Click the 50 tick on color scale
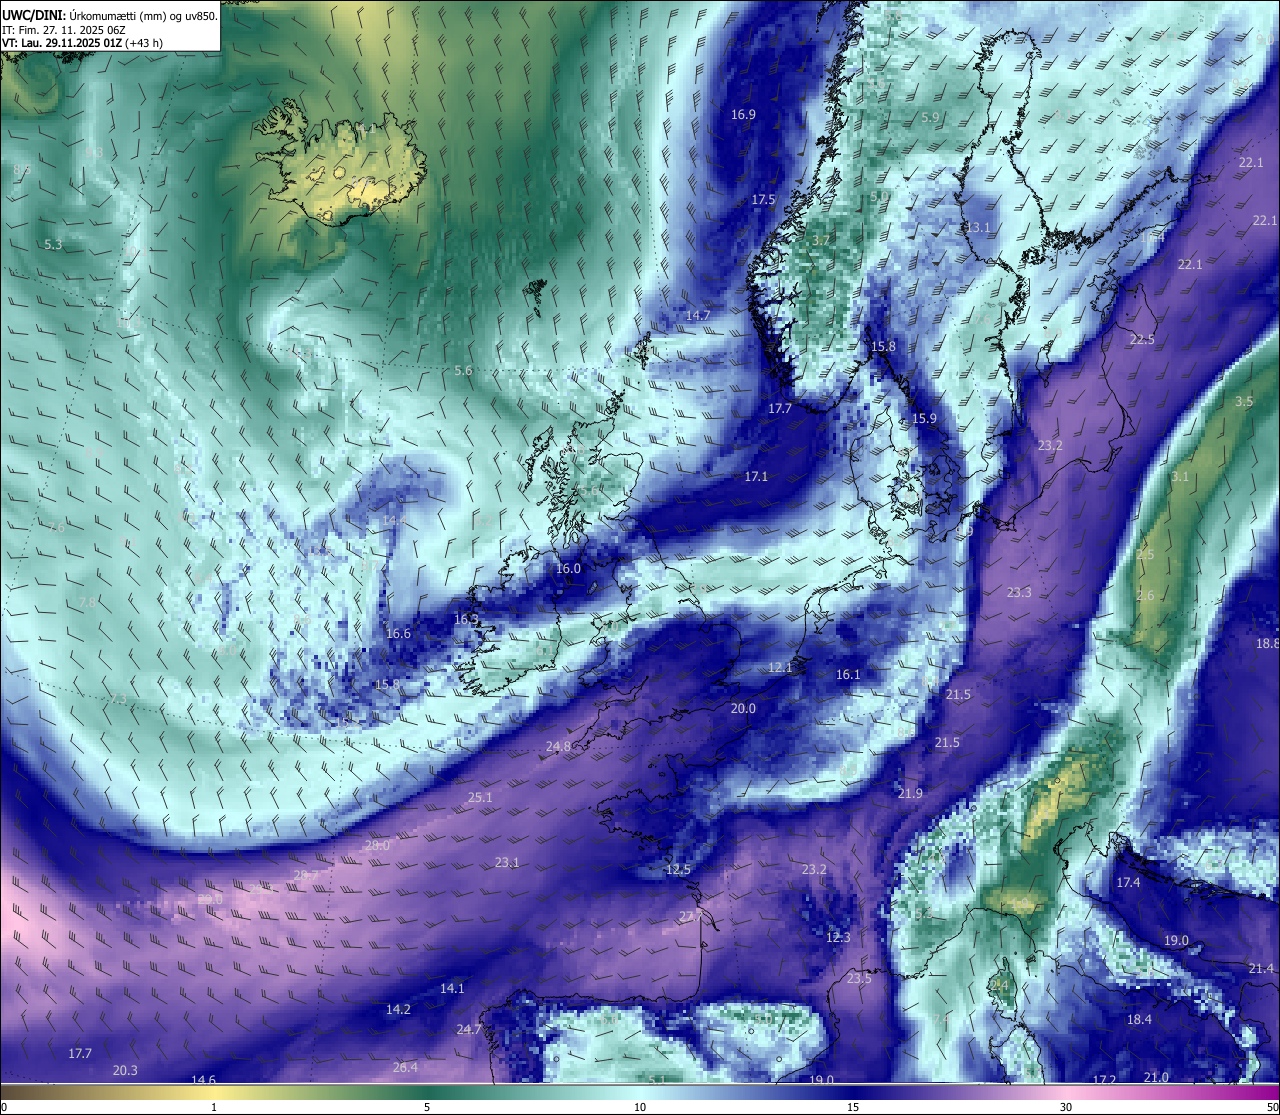This screenshot has width=1280, height=1115. 1272,1107
